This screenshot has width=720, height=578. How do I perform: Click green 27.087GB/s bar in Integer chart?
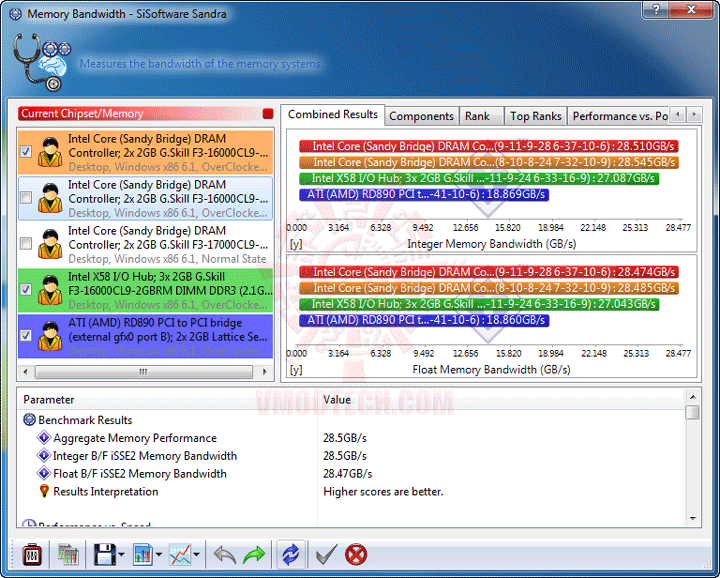[x=479, y=179]
